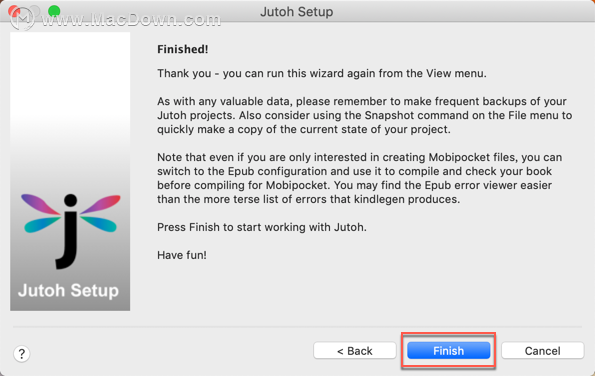Click the "Thank you" View menu sentence
Image resolution: width=595 pixels, height=376 pixels.
click(x=322, y=73)
